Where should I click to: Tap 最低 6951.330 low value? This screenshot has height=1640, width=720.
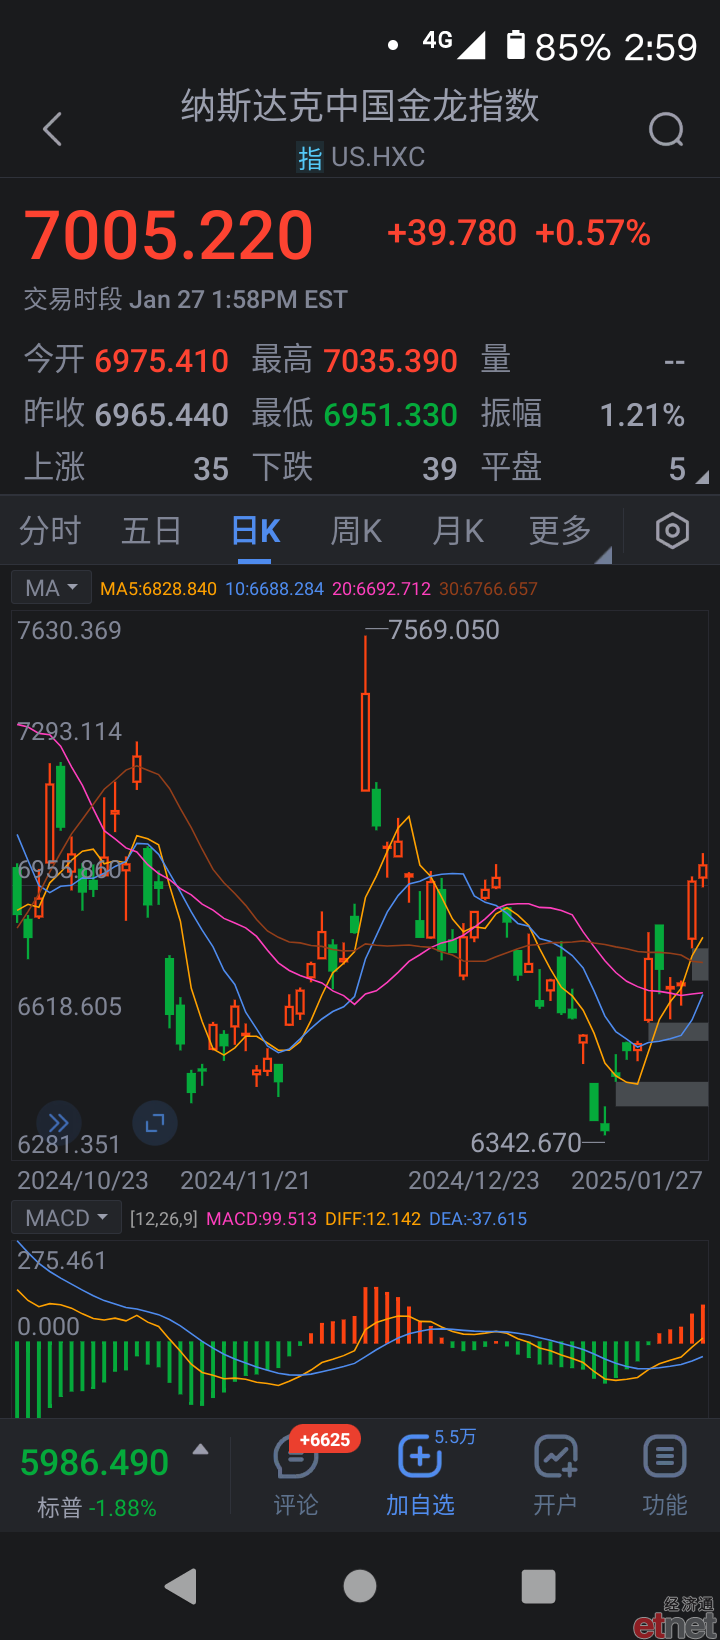pyautogui.click(x=355, y=414)
